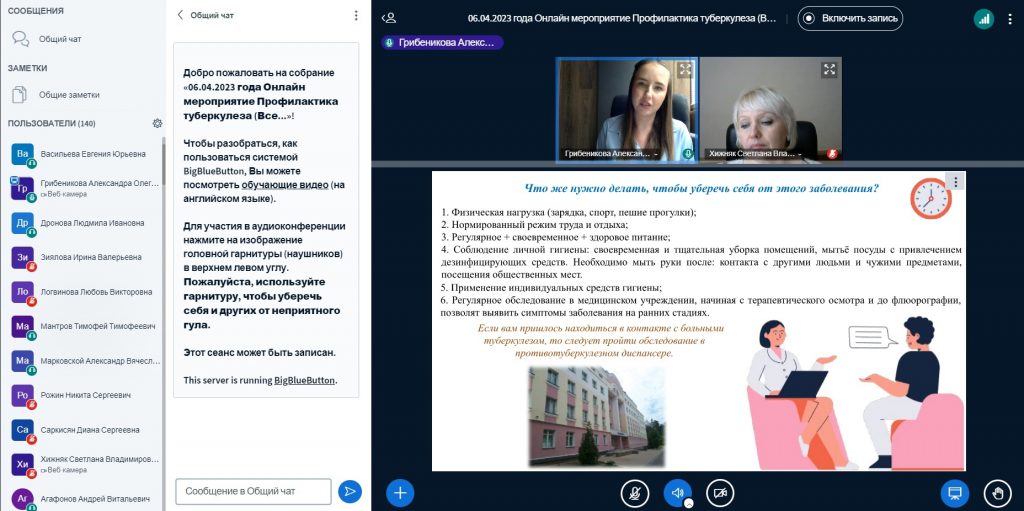Open Общие заметки notes icon
Image resolution: width=1024 pixels, height=511 pixels.
(20, 94)
